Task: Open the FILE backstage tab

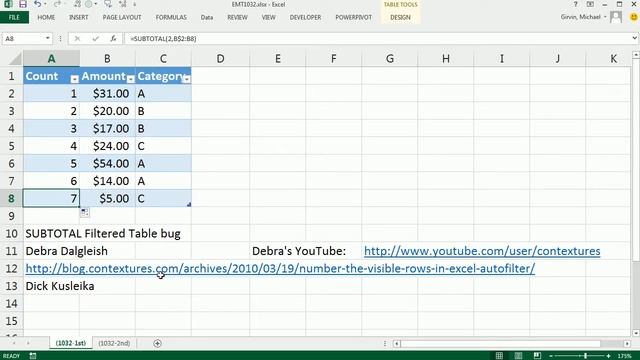Action: point(14,18)
